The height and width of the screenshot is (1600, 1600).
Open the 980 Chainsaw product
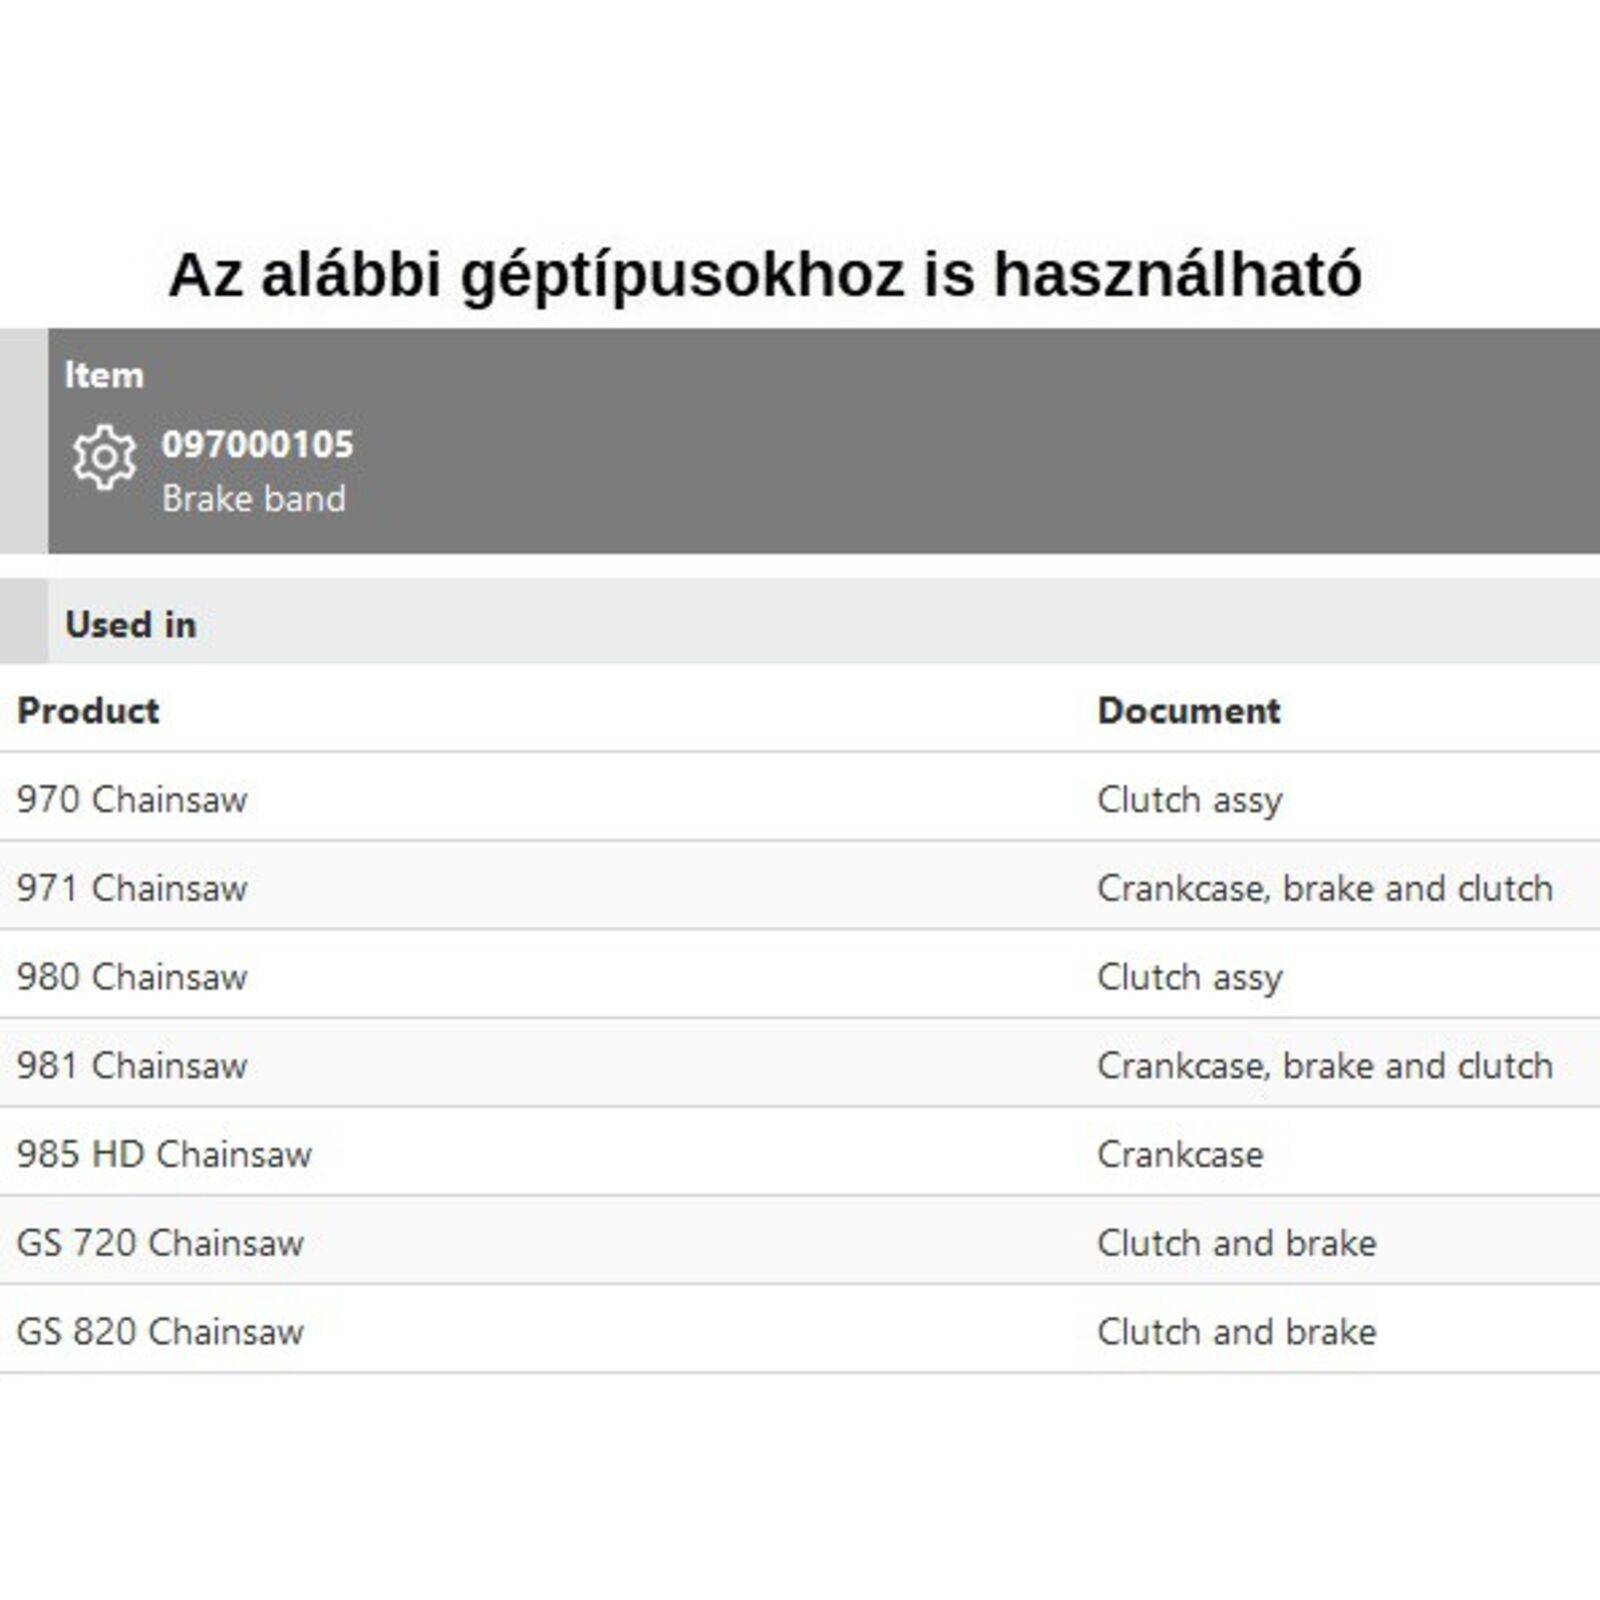pos(132,977)
